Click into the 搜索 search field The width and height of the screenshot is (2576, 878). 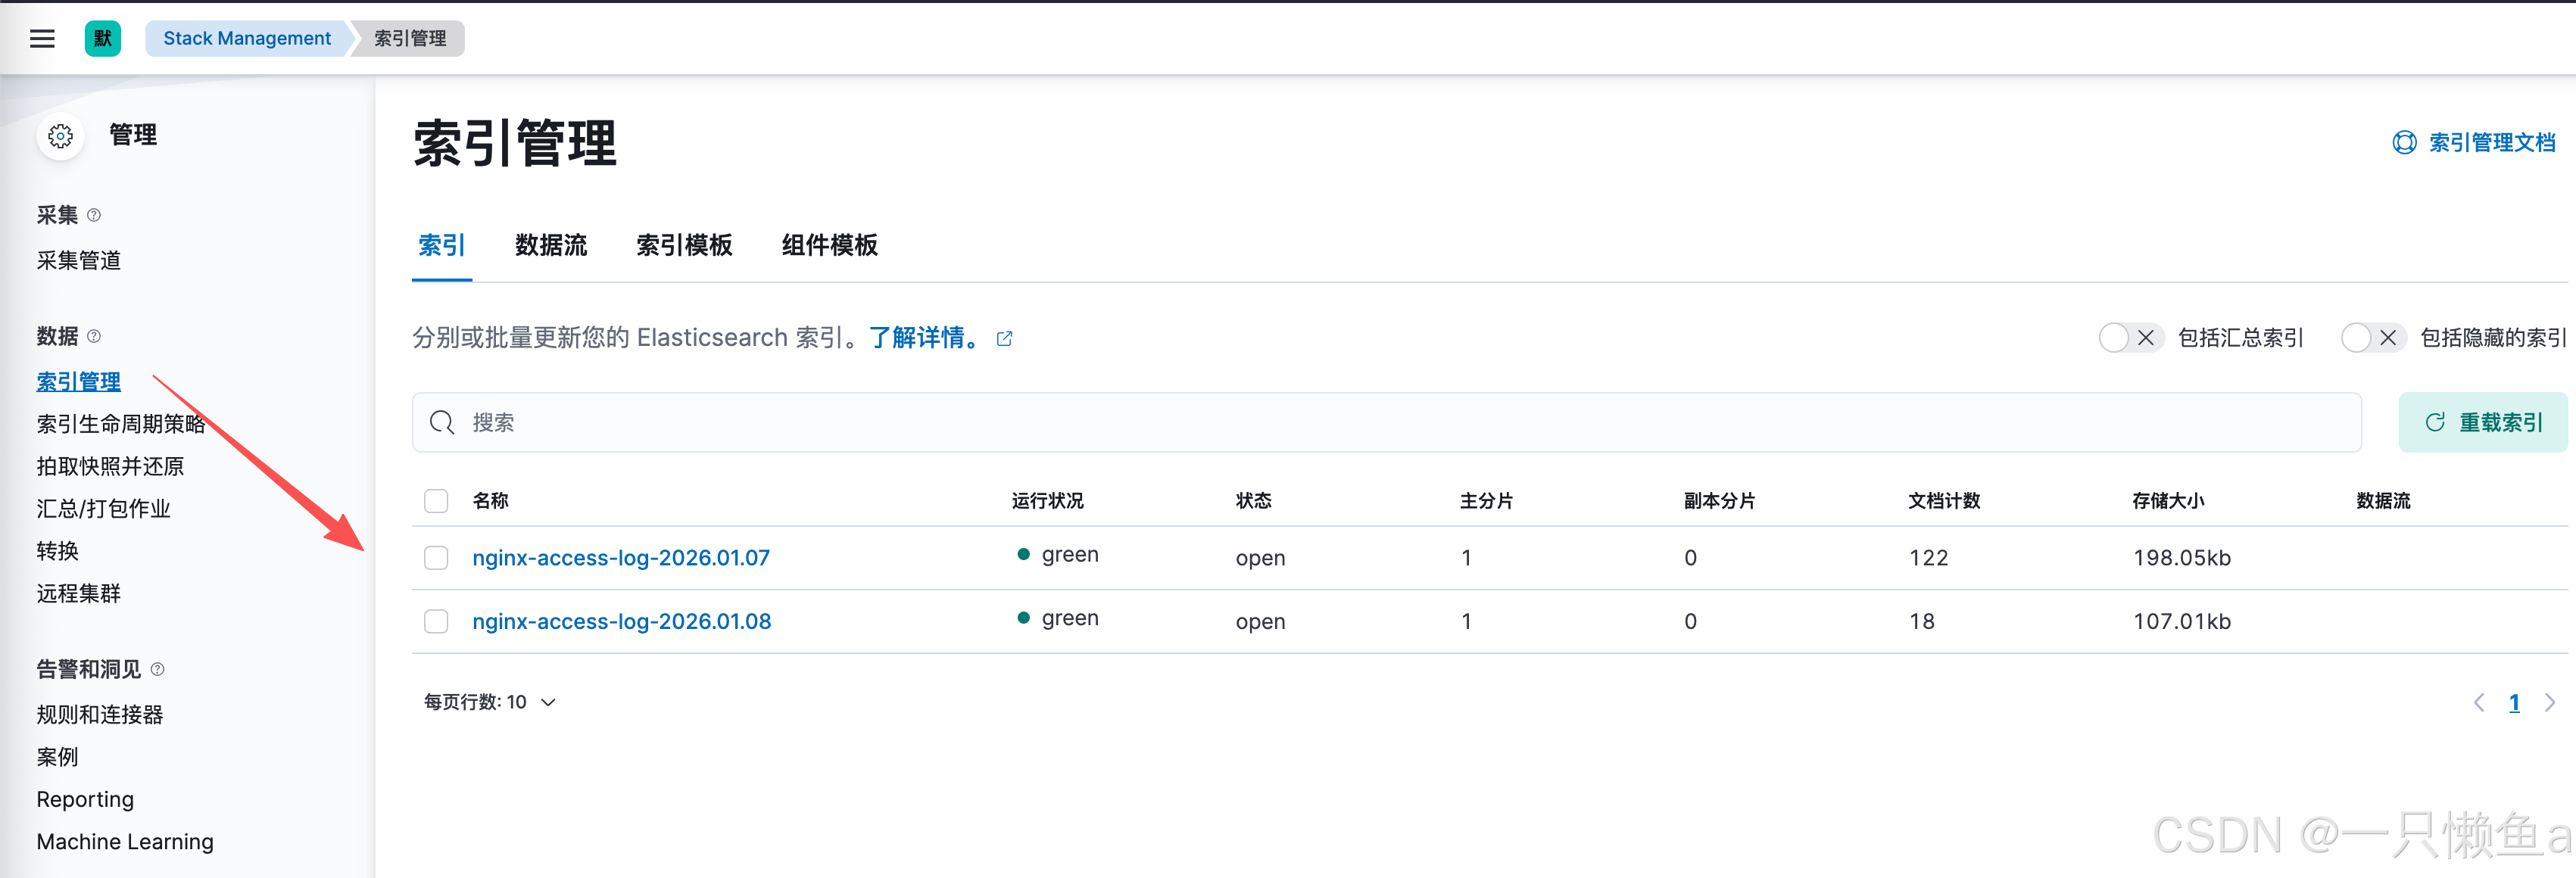click(x=1400, y=423)
